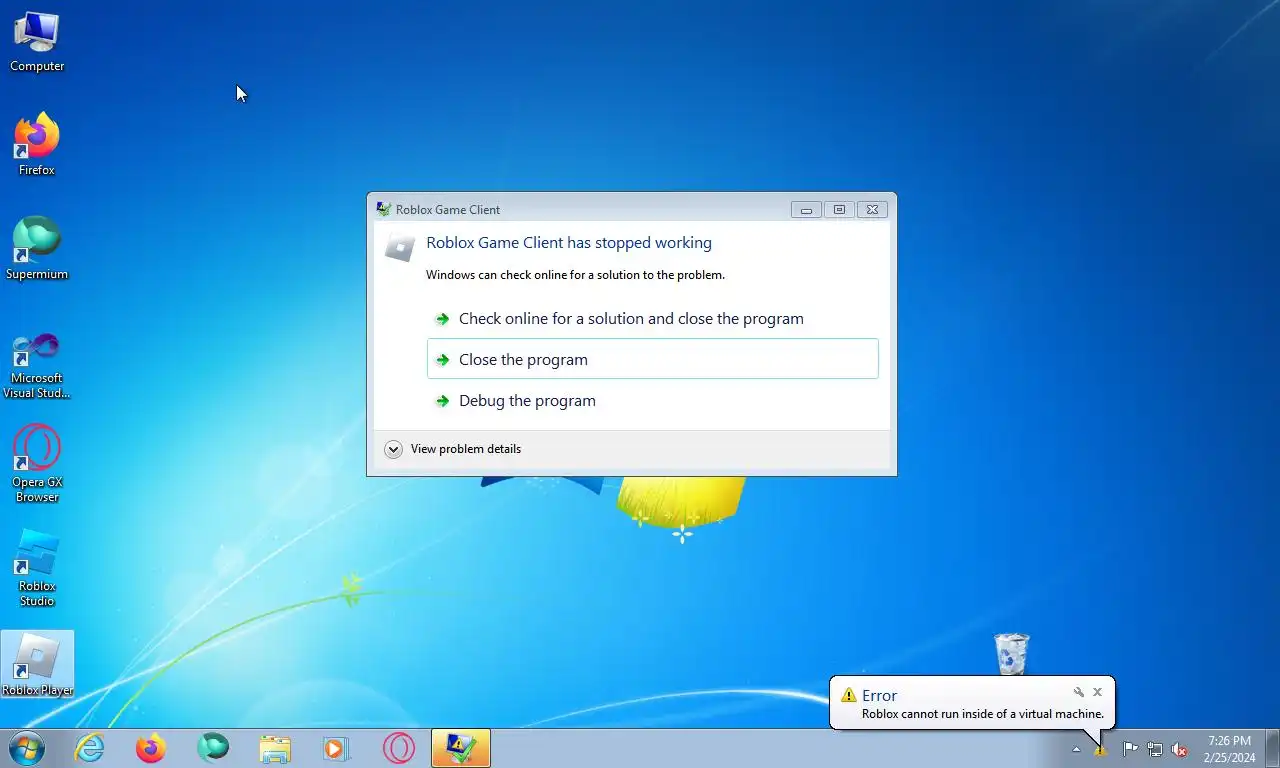Open the network status tray icon
Viewport: 1280px width, 768px height.
1155,749
